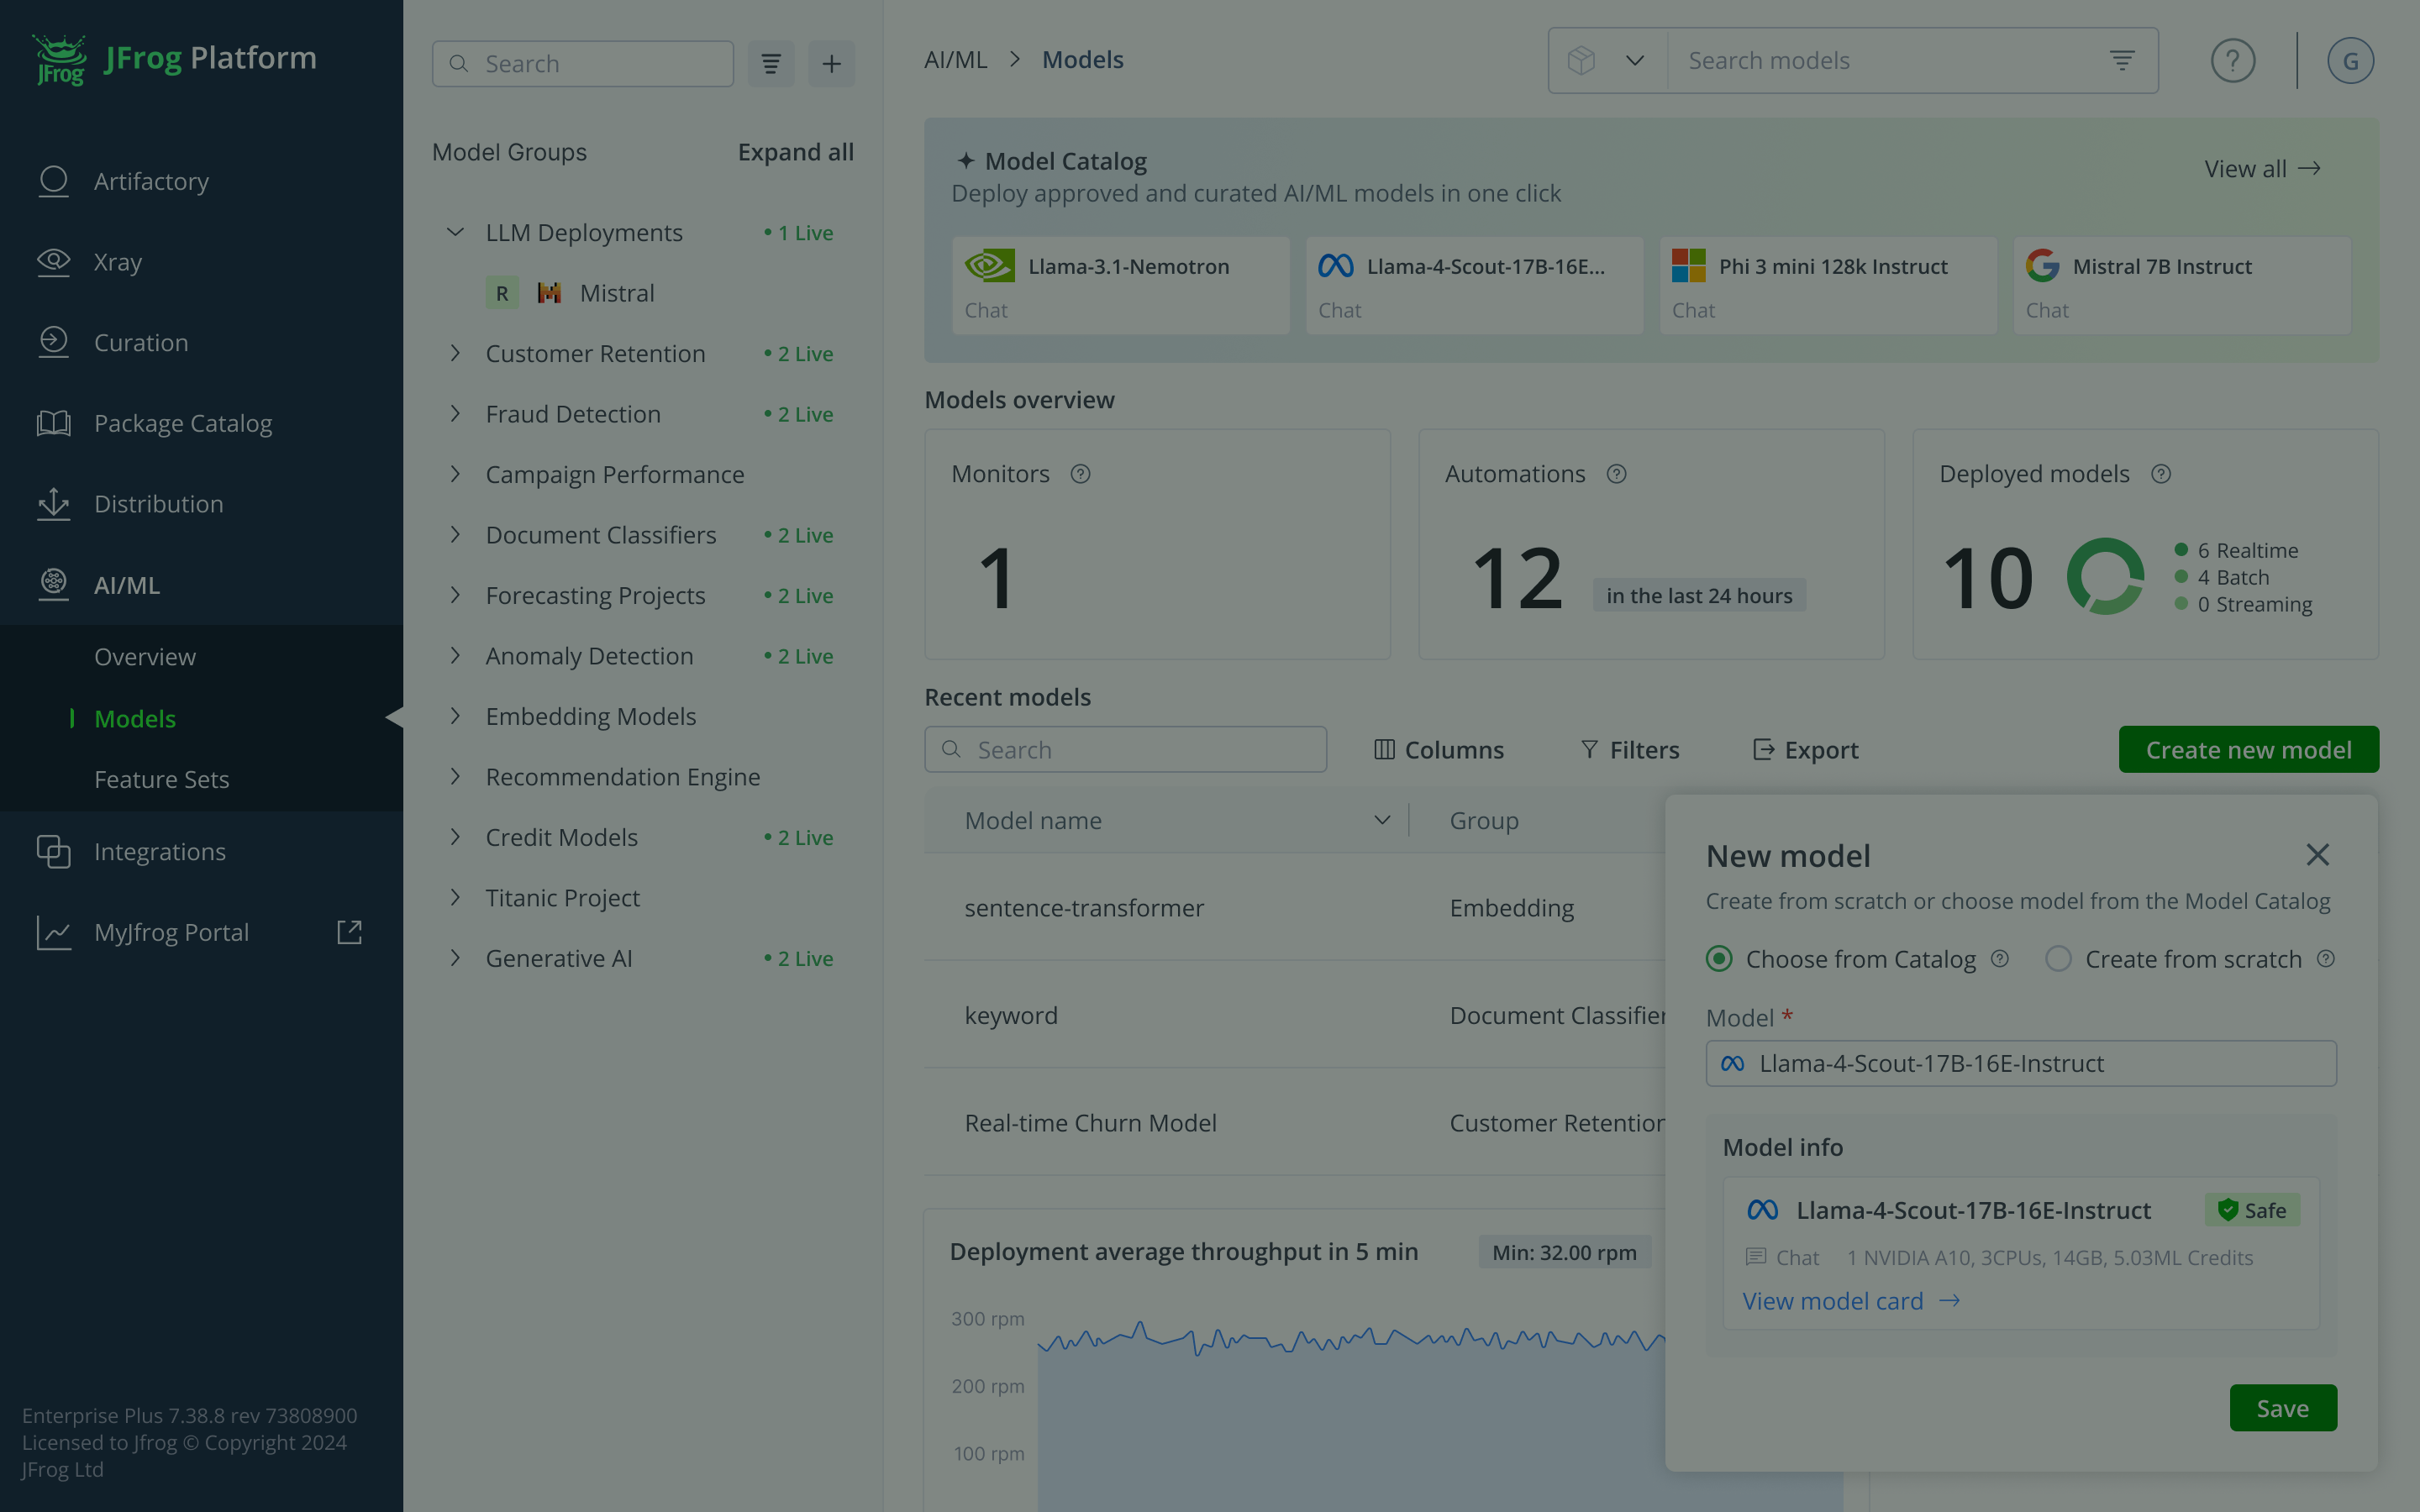
Task: Click the JFrog Platform logo
Action: pos(174,59)
